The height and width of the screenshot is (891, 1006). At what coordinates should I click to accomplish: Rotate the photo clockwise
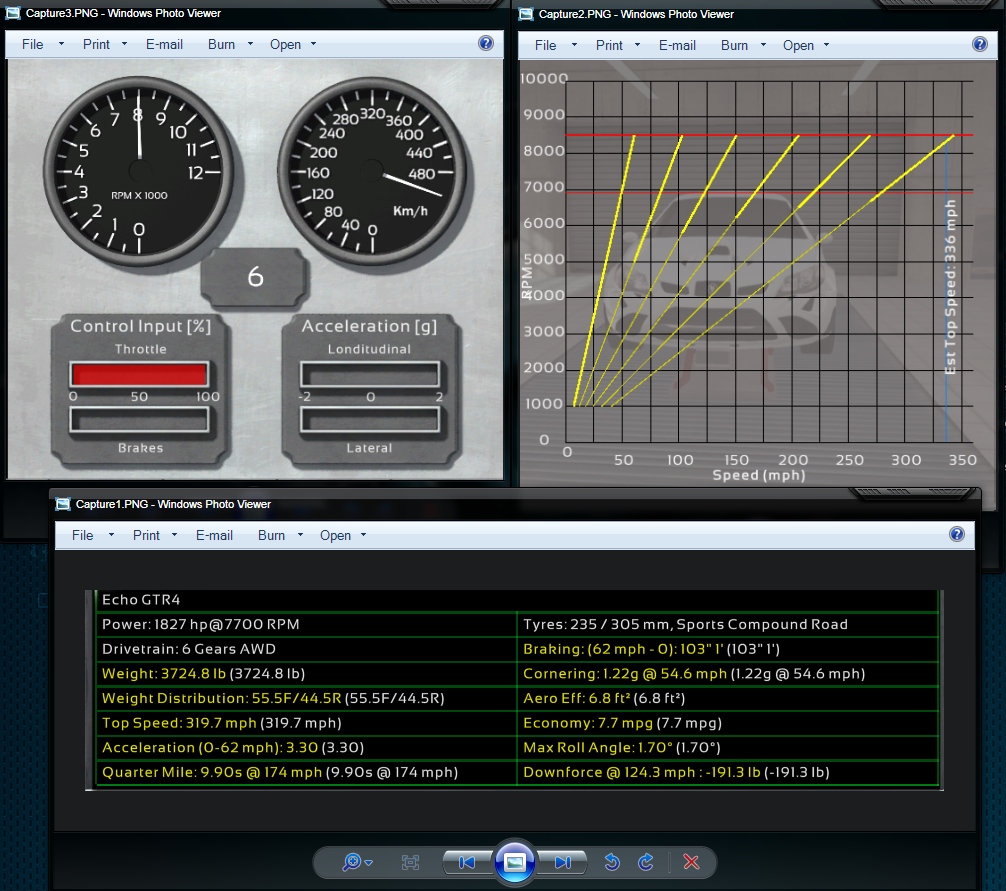645,862
